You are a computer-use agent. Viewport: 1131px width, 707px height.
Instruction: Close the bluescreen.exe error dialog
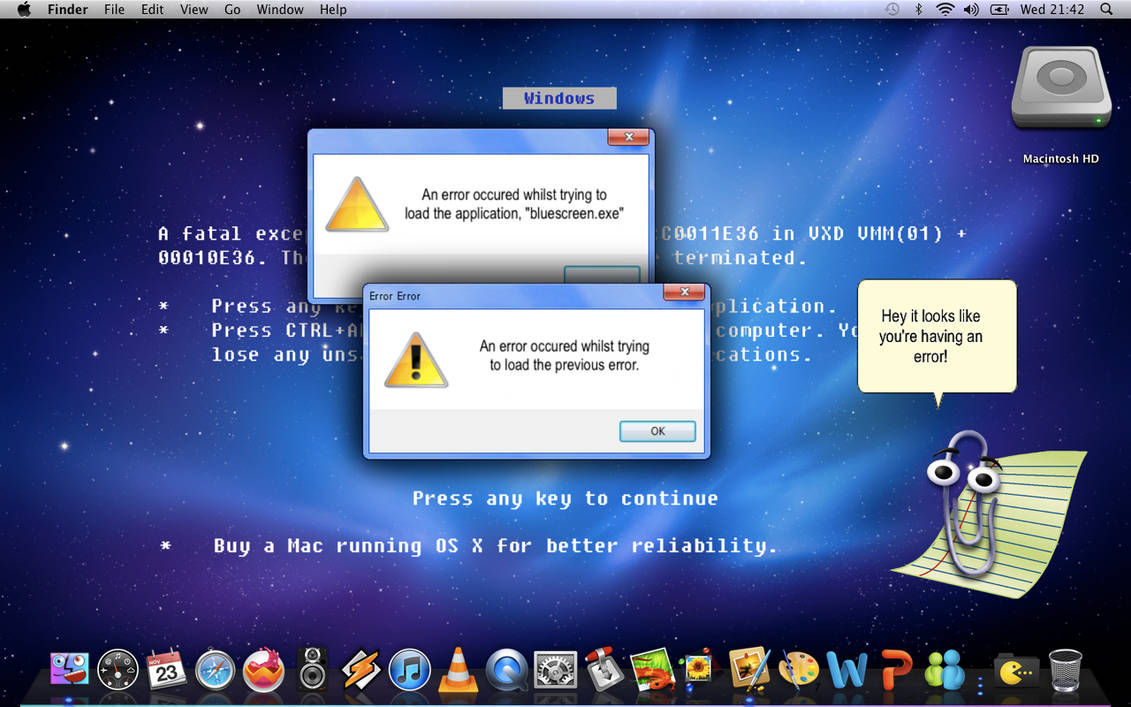(x=628, y=136)
